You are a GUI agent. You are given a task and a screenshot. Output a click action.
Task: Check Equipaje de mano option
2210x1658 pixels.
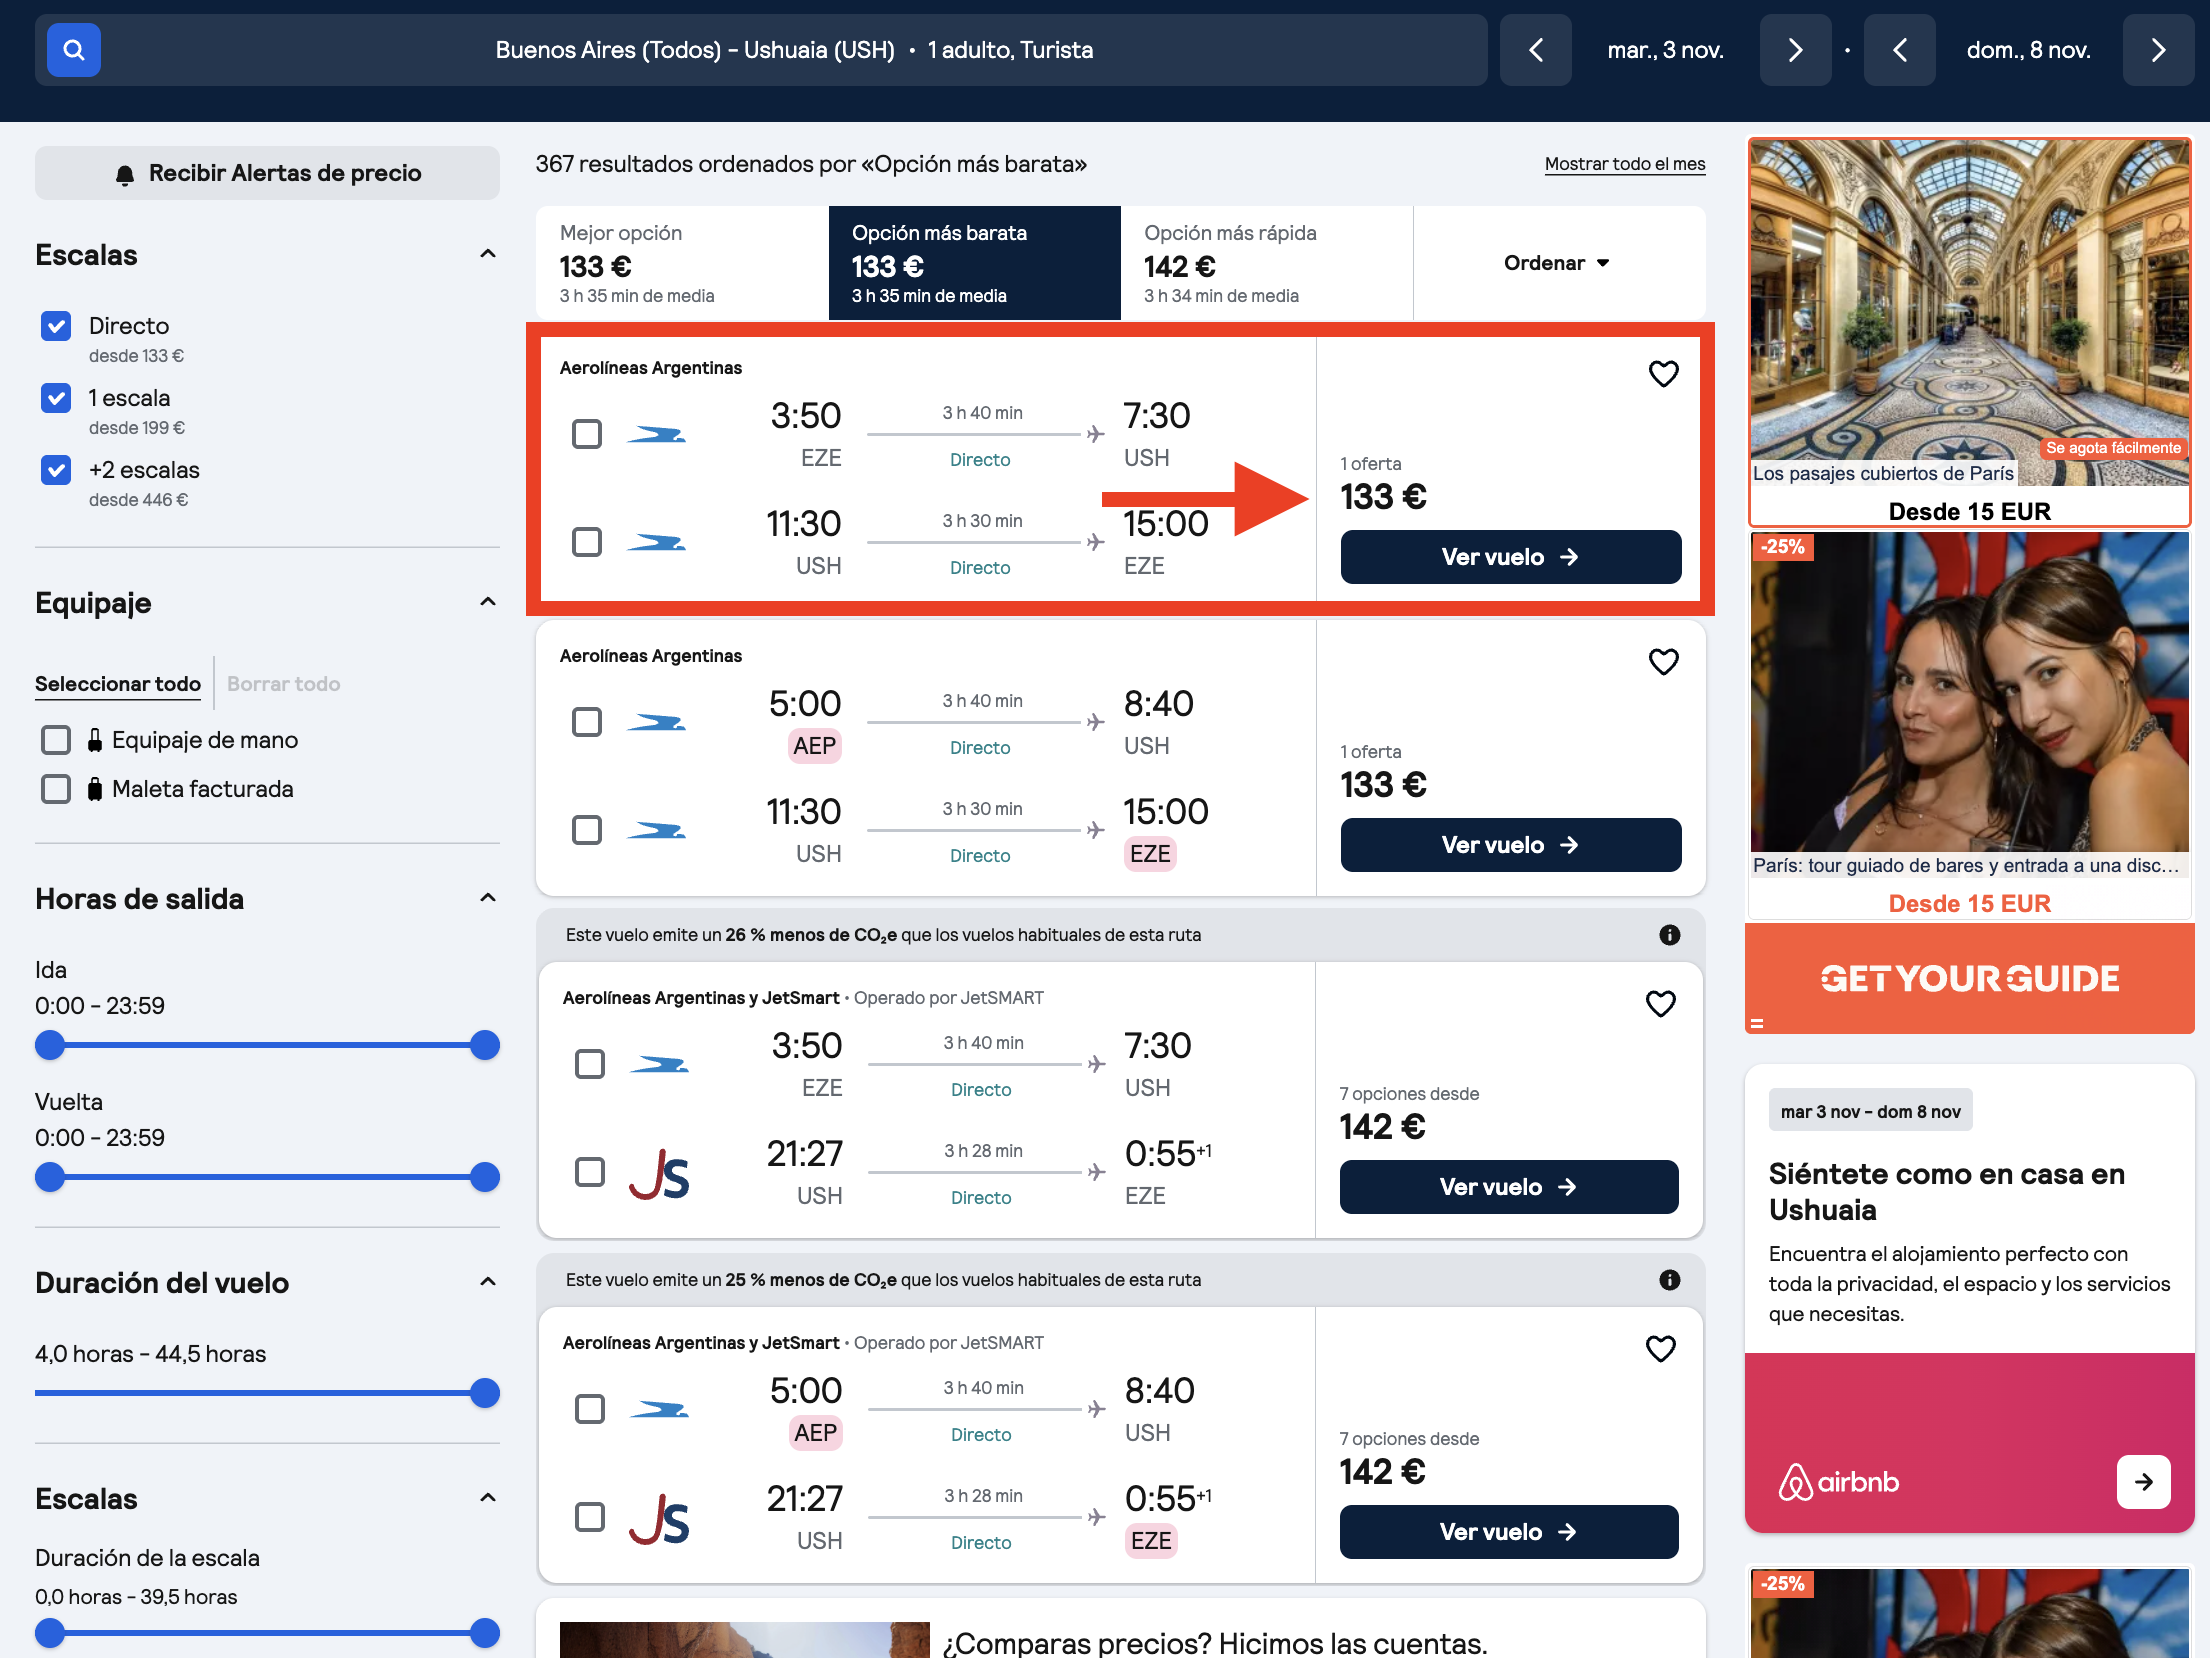click(x=56, y=740)
